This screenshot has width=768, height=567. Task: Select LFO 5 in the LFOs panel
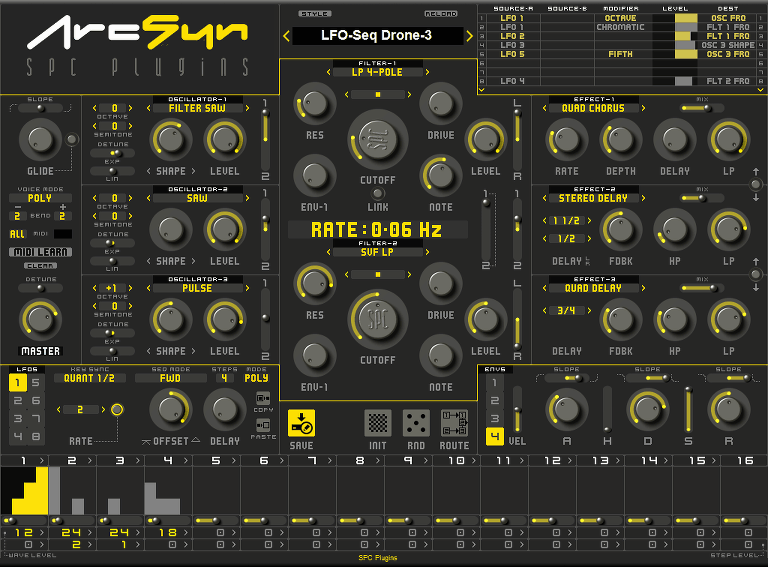pos(36,382)
